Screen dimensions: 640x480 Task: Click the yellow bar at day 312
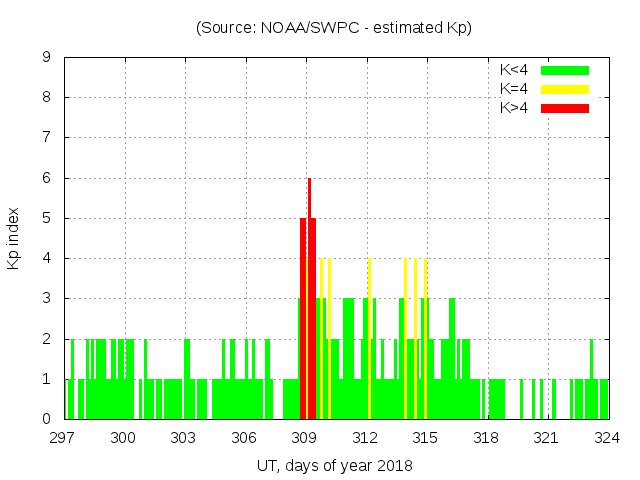tap(369, 340)
